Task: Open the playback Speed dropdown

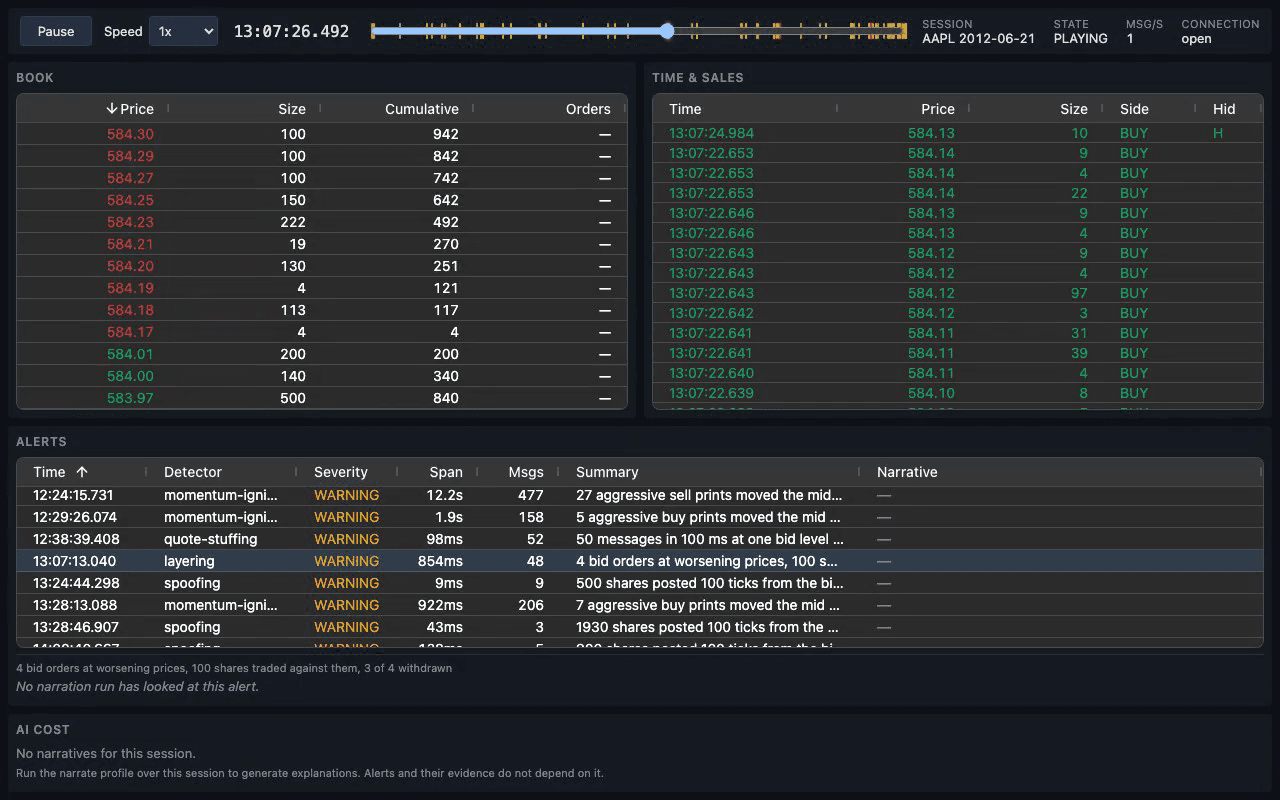Action: pos(184,31)
